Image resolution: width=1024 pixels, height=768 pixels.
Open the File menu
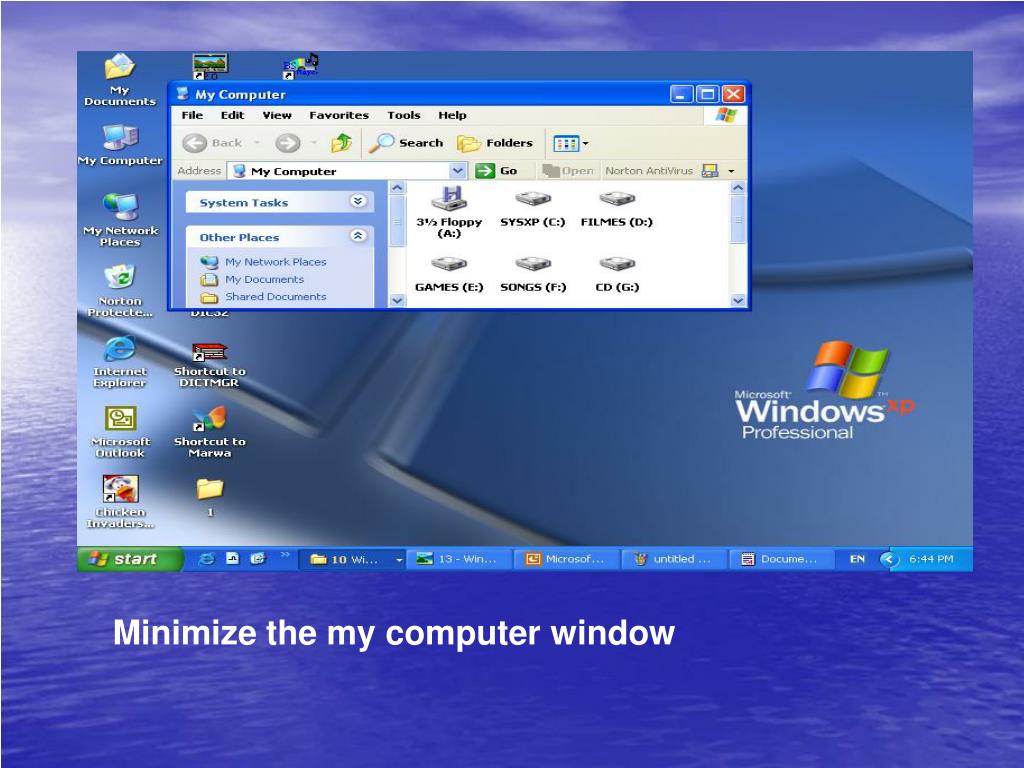192,115
